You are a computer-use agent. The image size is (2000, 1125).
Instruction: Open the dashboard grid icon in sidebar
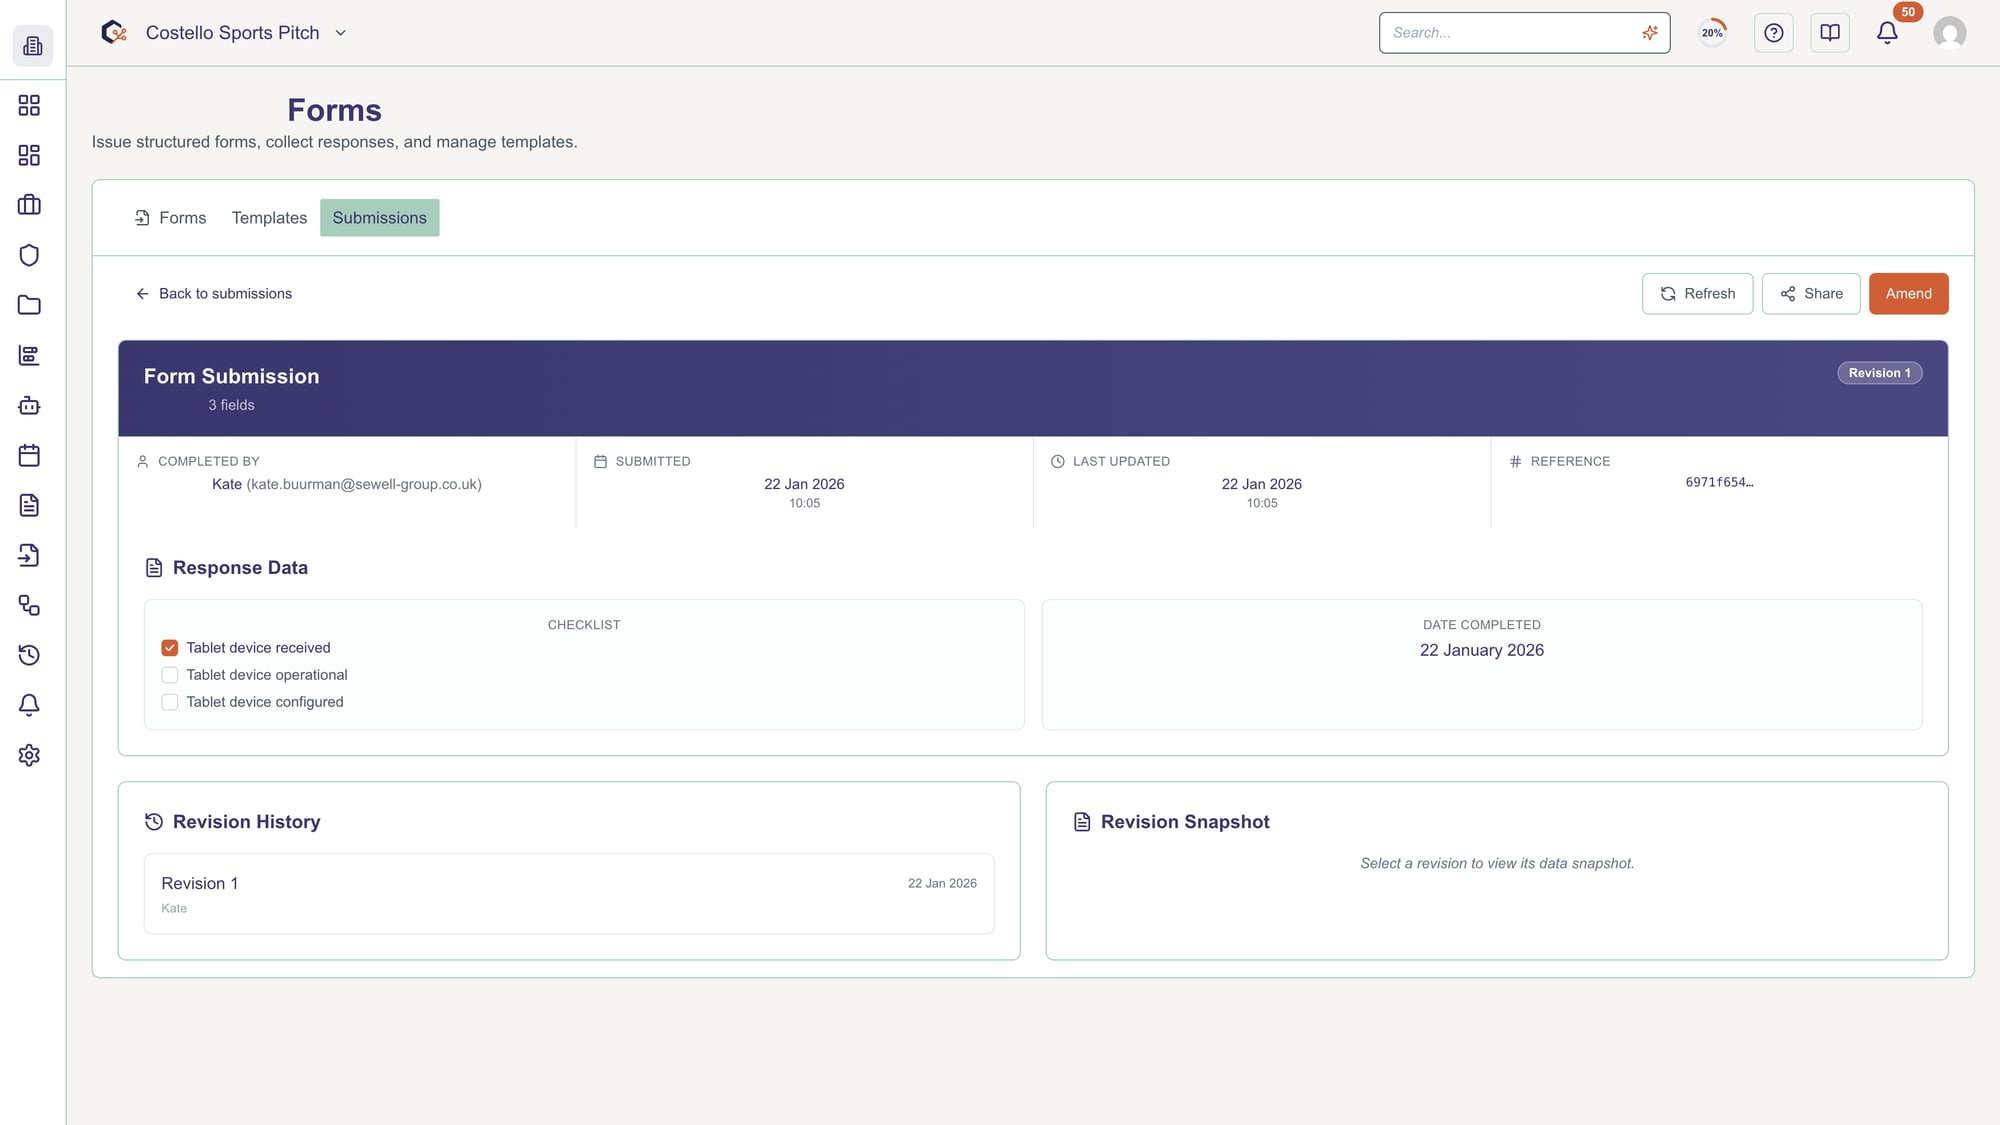(29, 105)
